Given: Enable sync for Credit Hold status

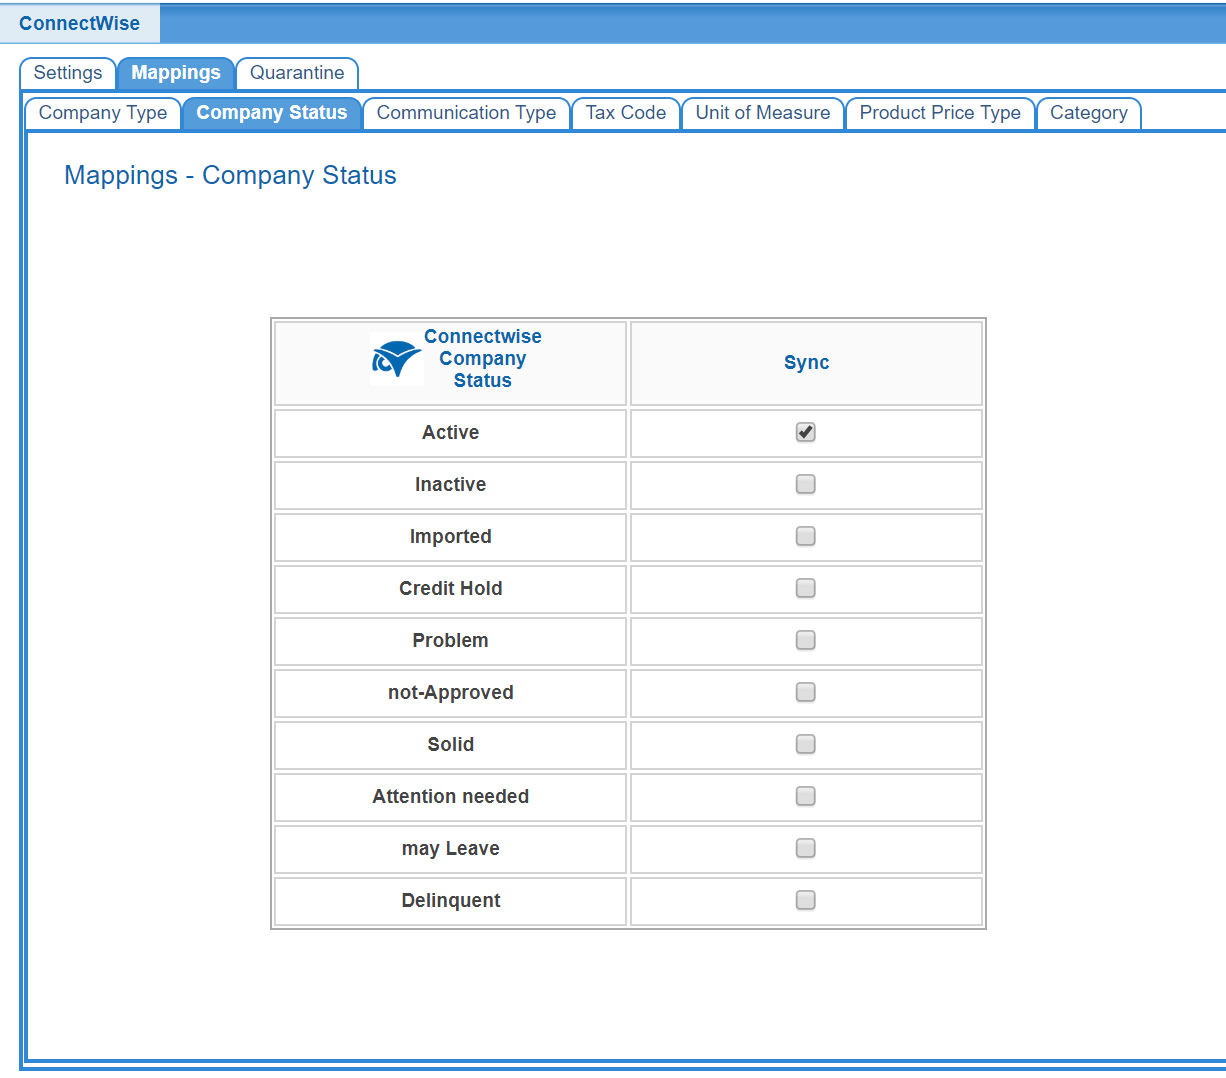Looking at the screenshot, I should 805,588.
